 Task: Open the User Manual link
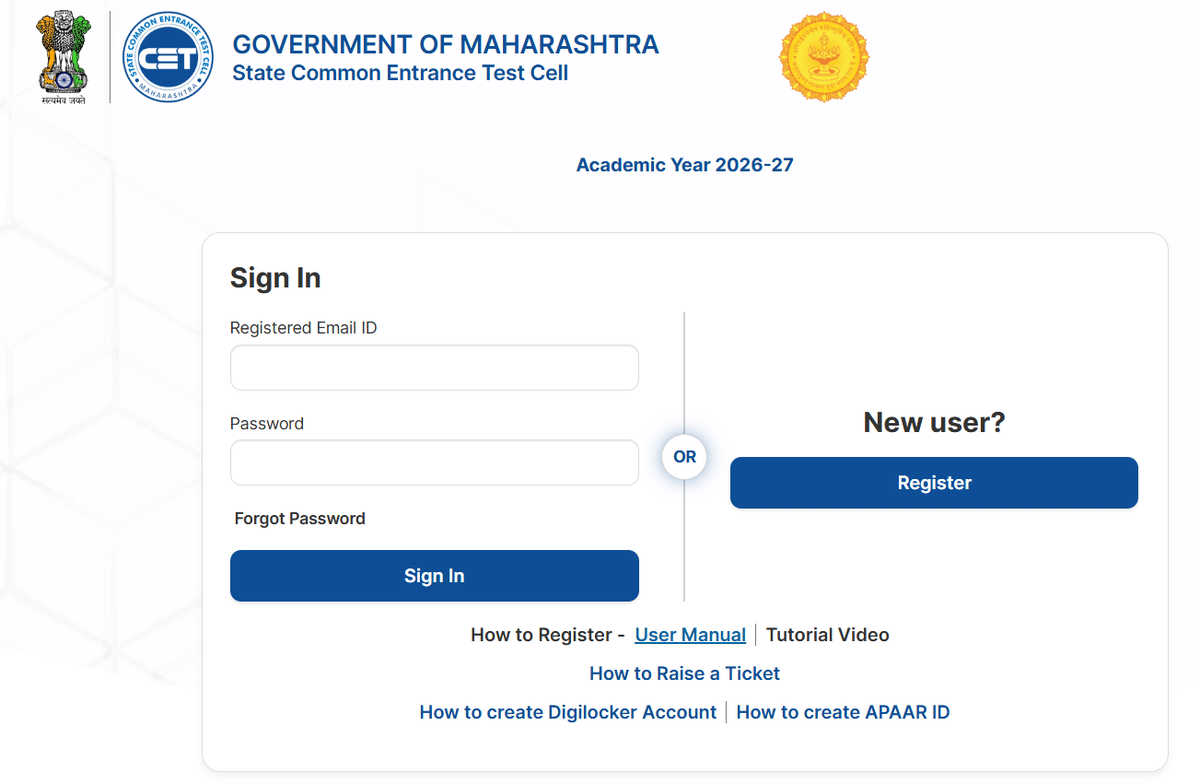point(690,634)
